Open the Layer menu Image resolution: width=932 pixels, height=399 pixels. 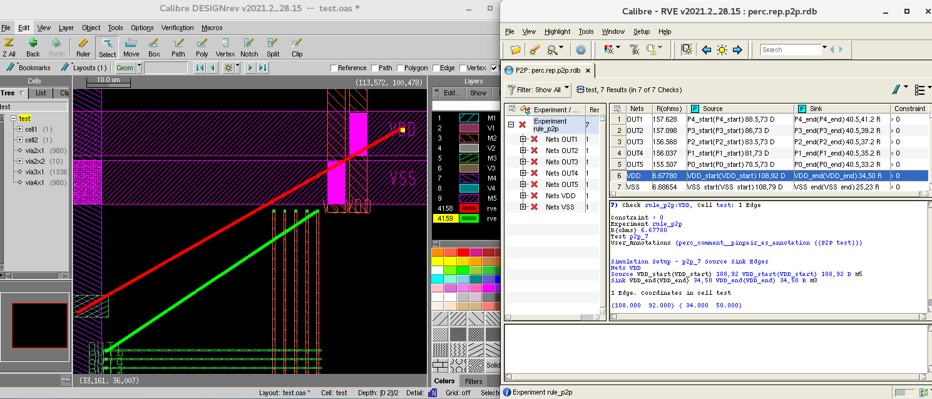click(x=66, y=27)
